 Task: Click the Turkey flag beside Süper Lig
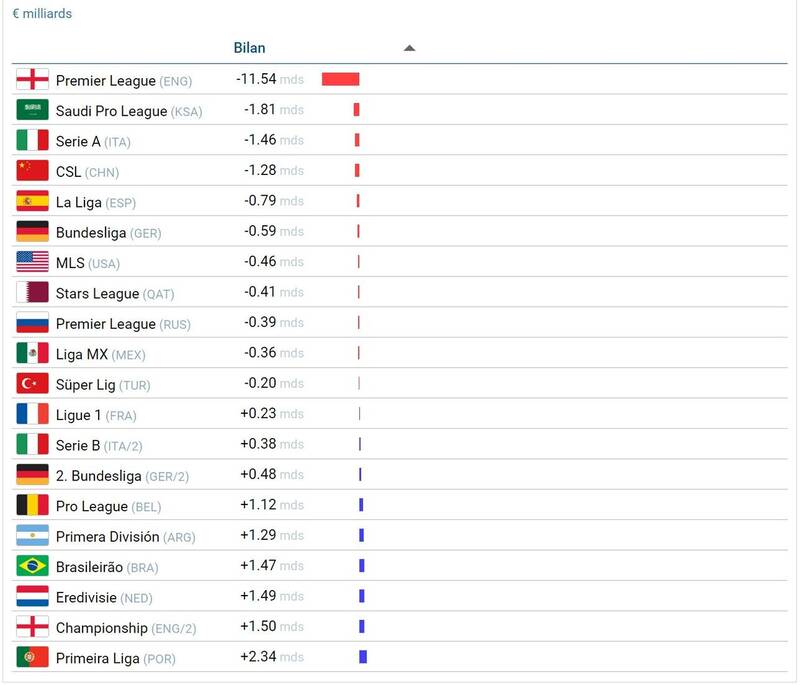click(32, 384)
